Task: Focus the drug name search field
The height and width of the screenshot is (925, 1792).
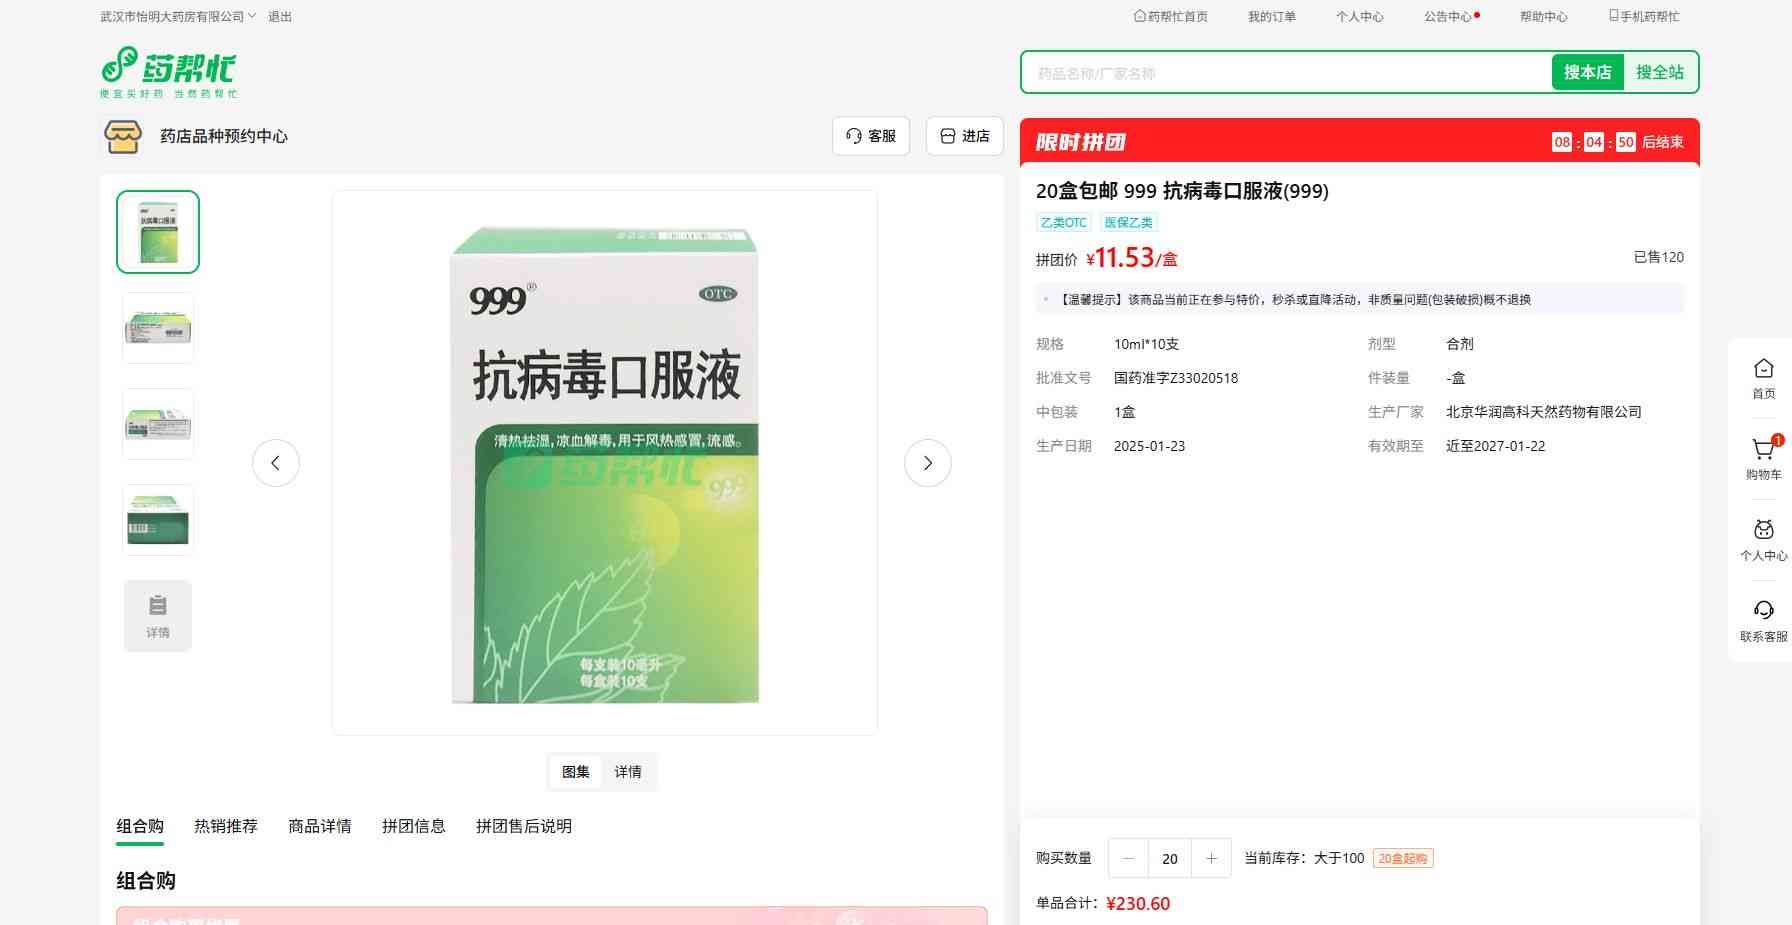Action: coord(1286,73)
